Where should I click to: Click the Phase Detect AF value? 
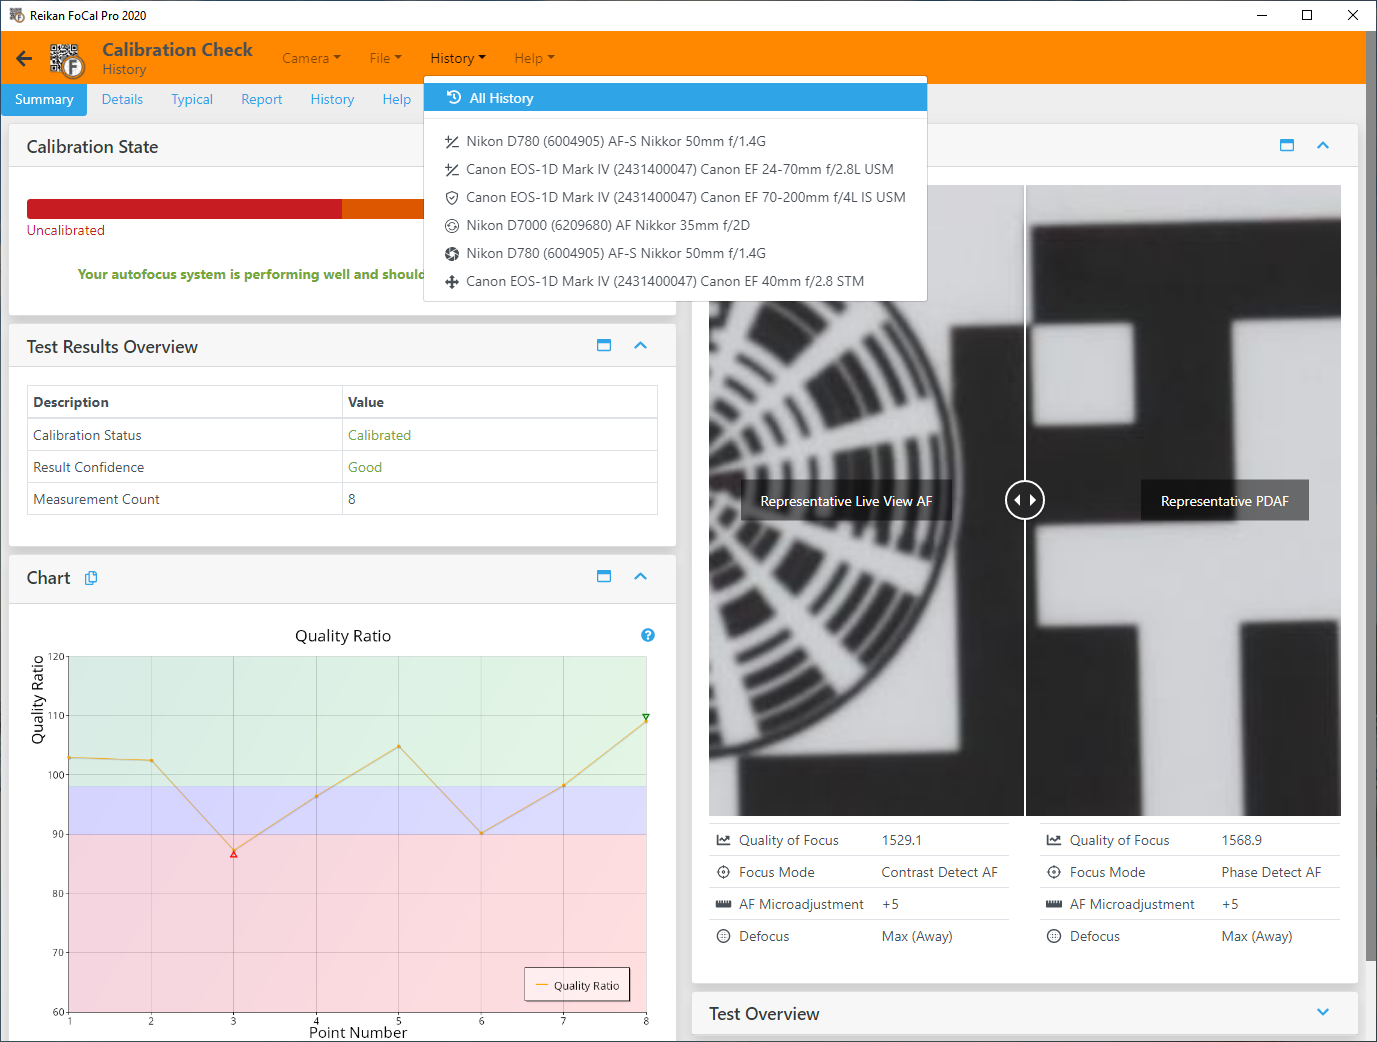click(x=1271, y=873)
